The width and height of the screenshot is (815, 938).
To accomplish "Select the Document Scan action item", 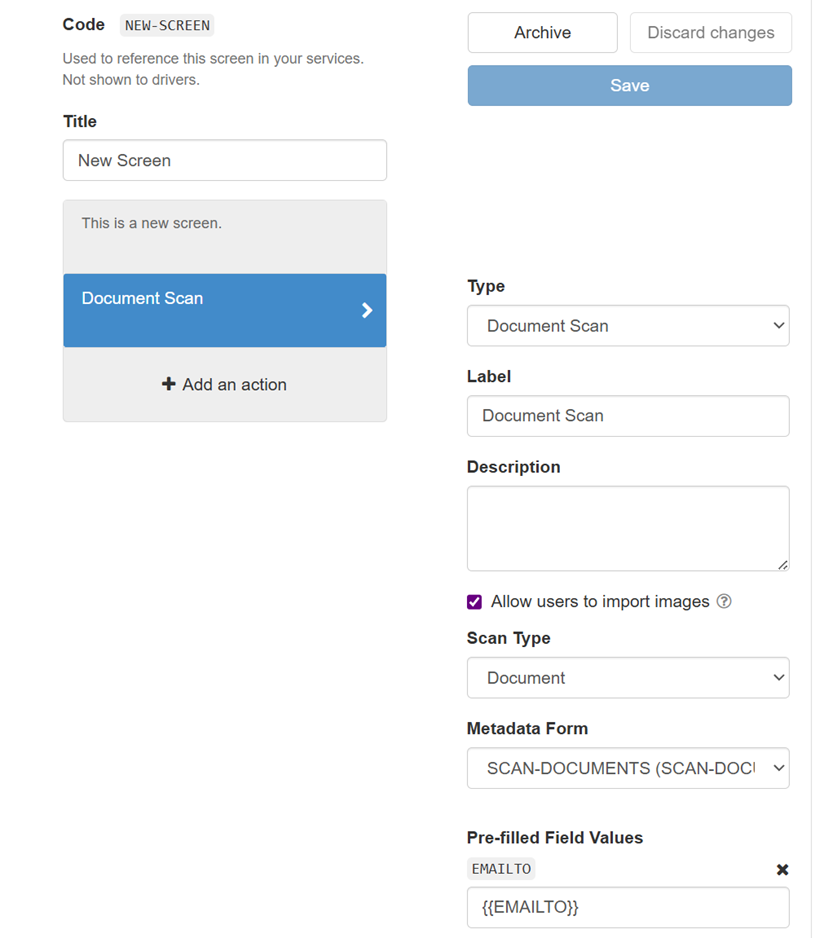I will [x=225, y=310].
